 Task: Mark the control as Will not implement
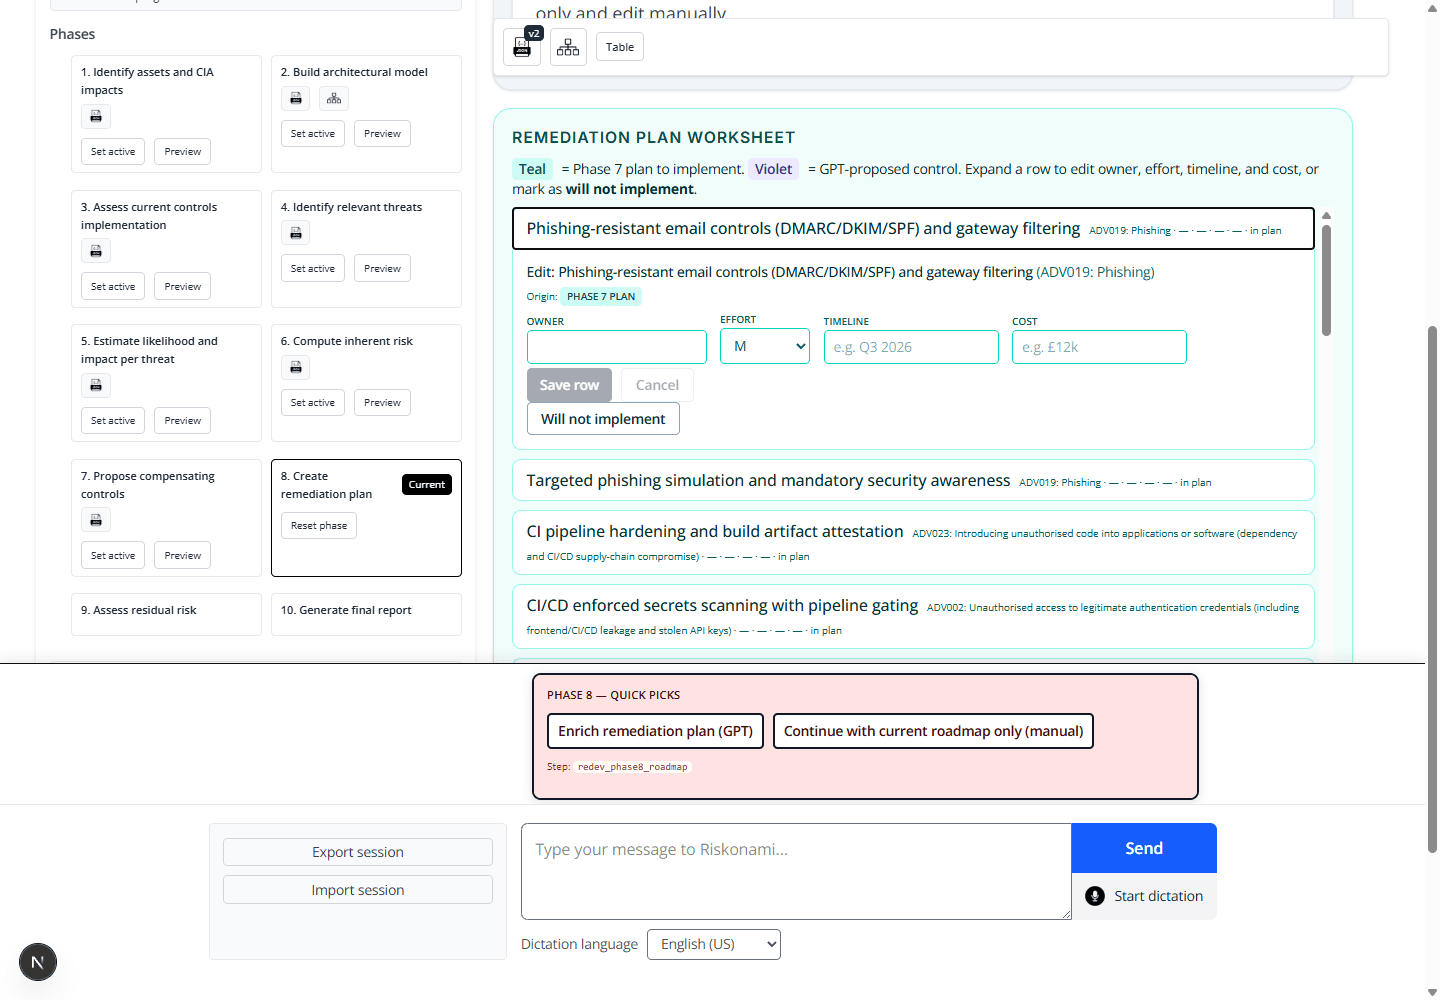(x=603, y=419)
